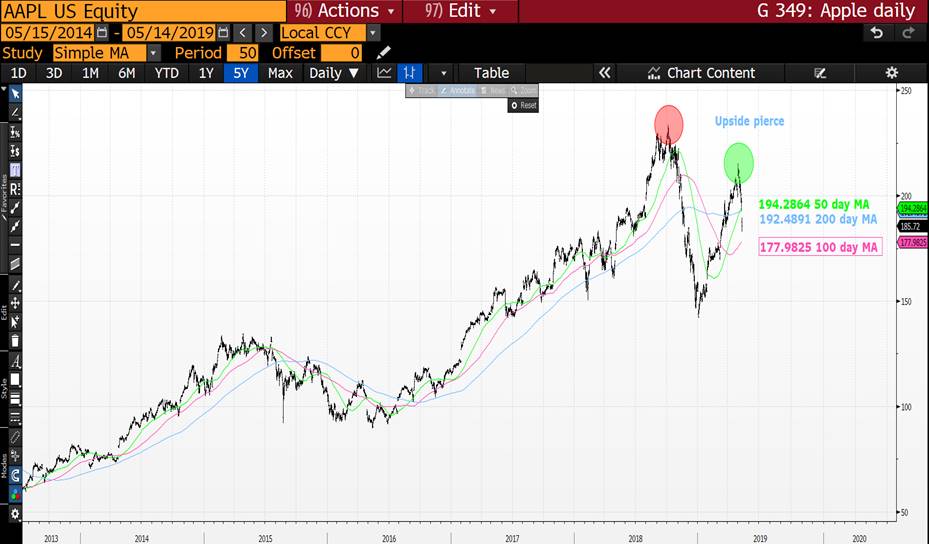Edit the Offset field value 0
The width and height of the screenshot is (929, 544).
[x=341, y=53]
